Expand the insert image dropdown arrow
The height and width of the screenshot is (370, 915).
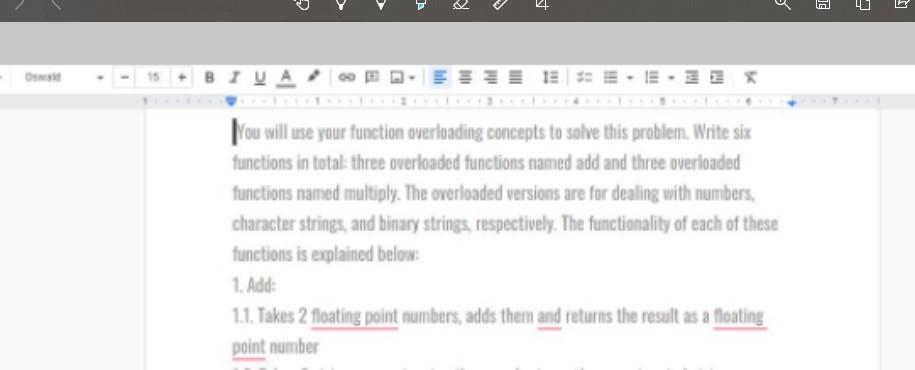pyautogui.click(x=412, y=78)
